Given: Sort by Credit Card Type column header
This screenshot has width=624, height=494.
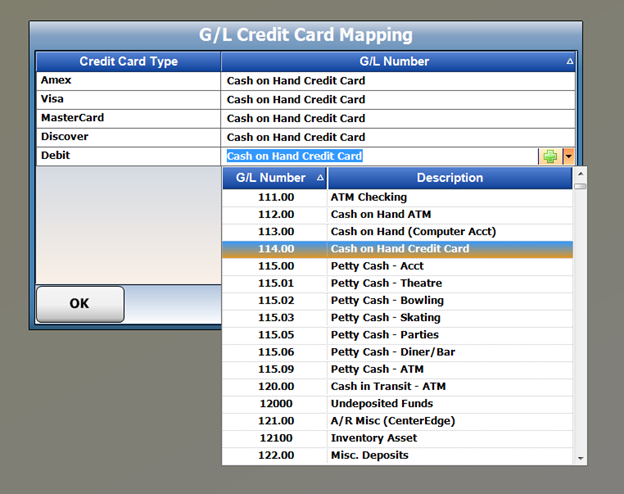Looking at the screenshot, I should click(129, 61).
